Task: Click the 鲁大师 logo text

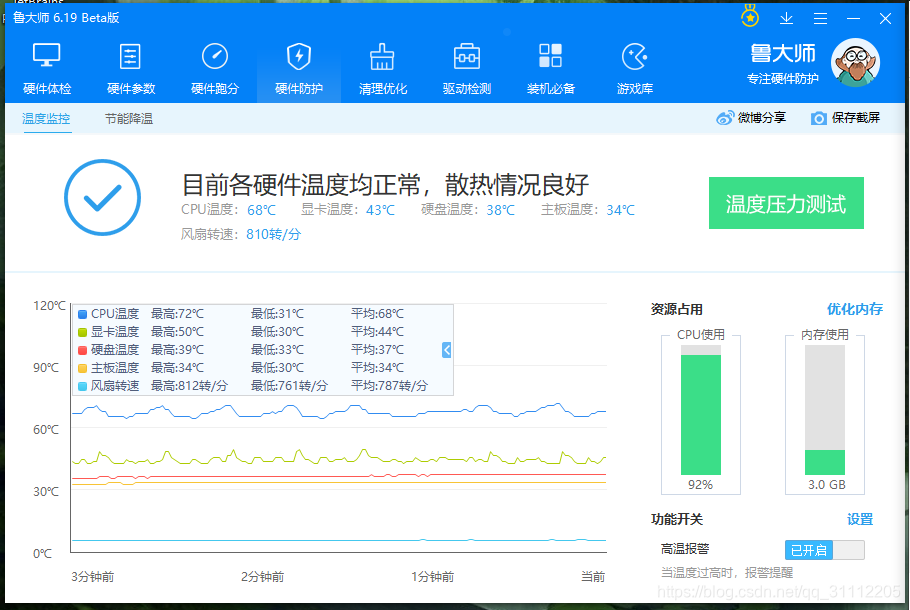Action: tap(782, 53)
